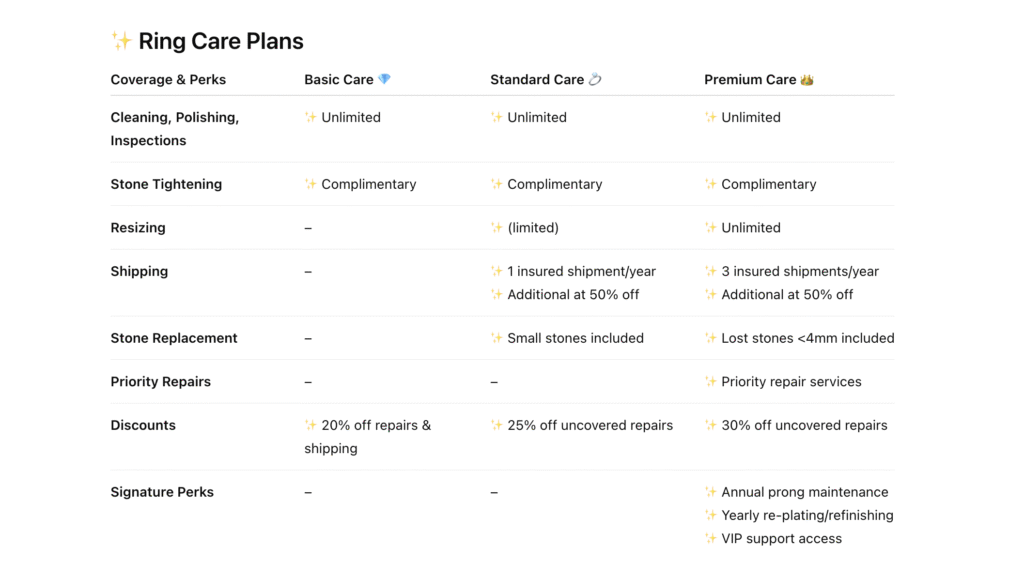Click the sparkle icon beside Ring Care Plans title
Viewport: 1024px width, 577px height.
[x=121, y=41]
